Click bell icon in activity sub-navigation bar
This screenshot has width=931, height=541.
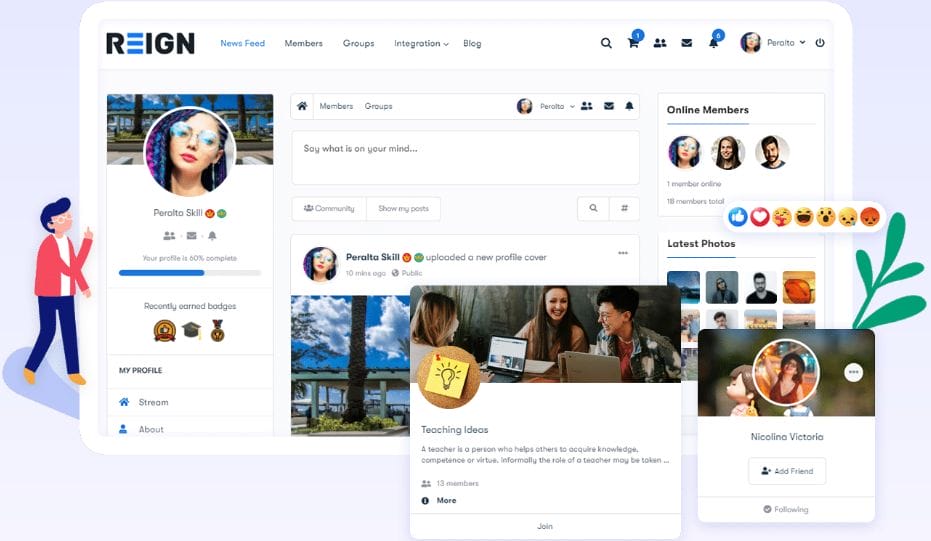pyautogui.click(x=629, y=106)
